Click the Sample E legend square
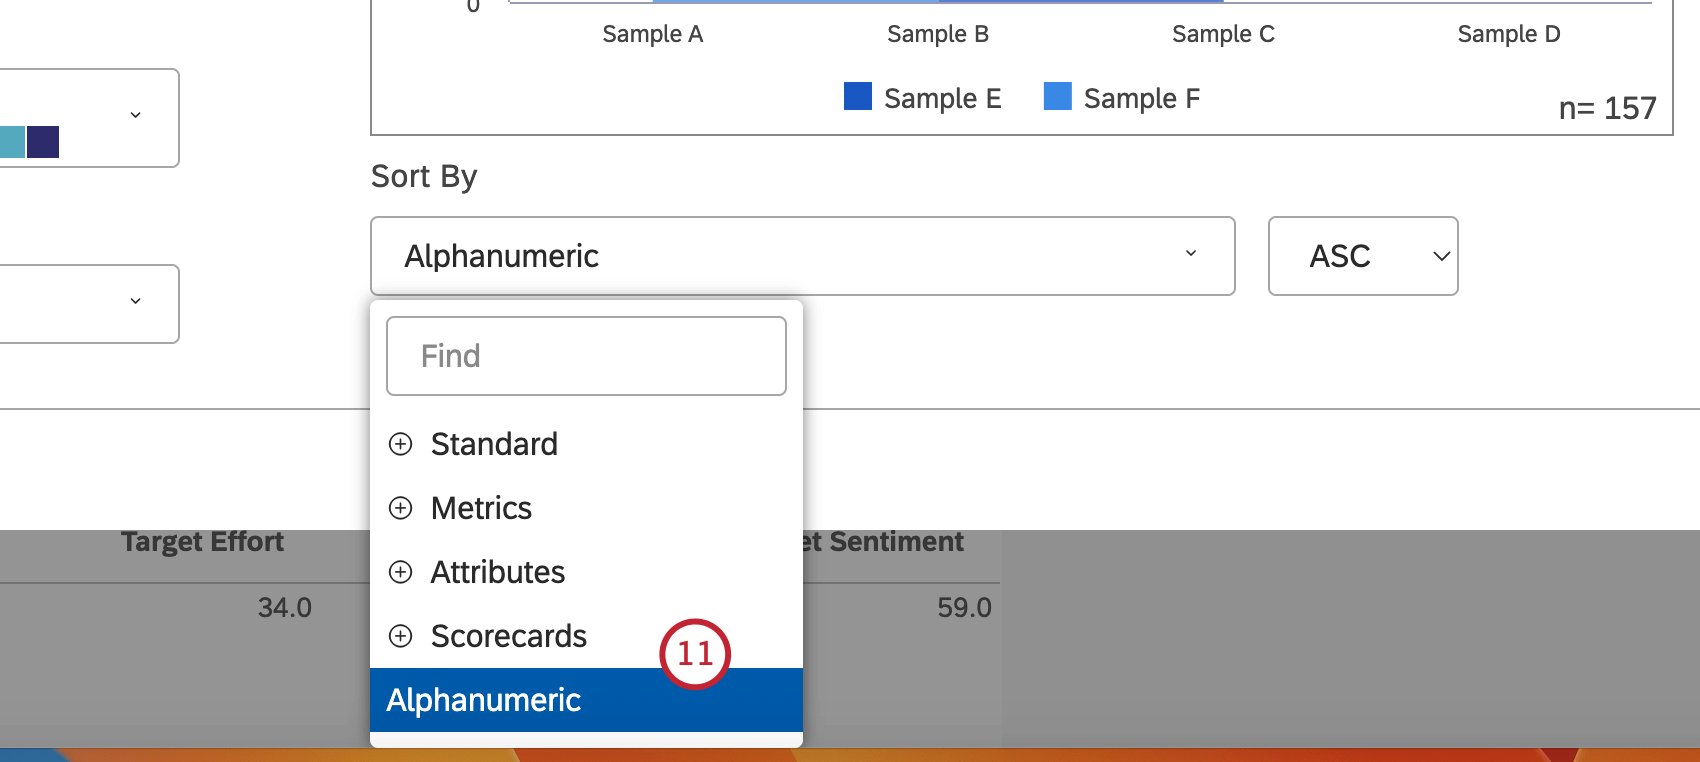Image resolution: width=1700 pixels, height=762 pixels. pos(858,96)
